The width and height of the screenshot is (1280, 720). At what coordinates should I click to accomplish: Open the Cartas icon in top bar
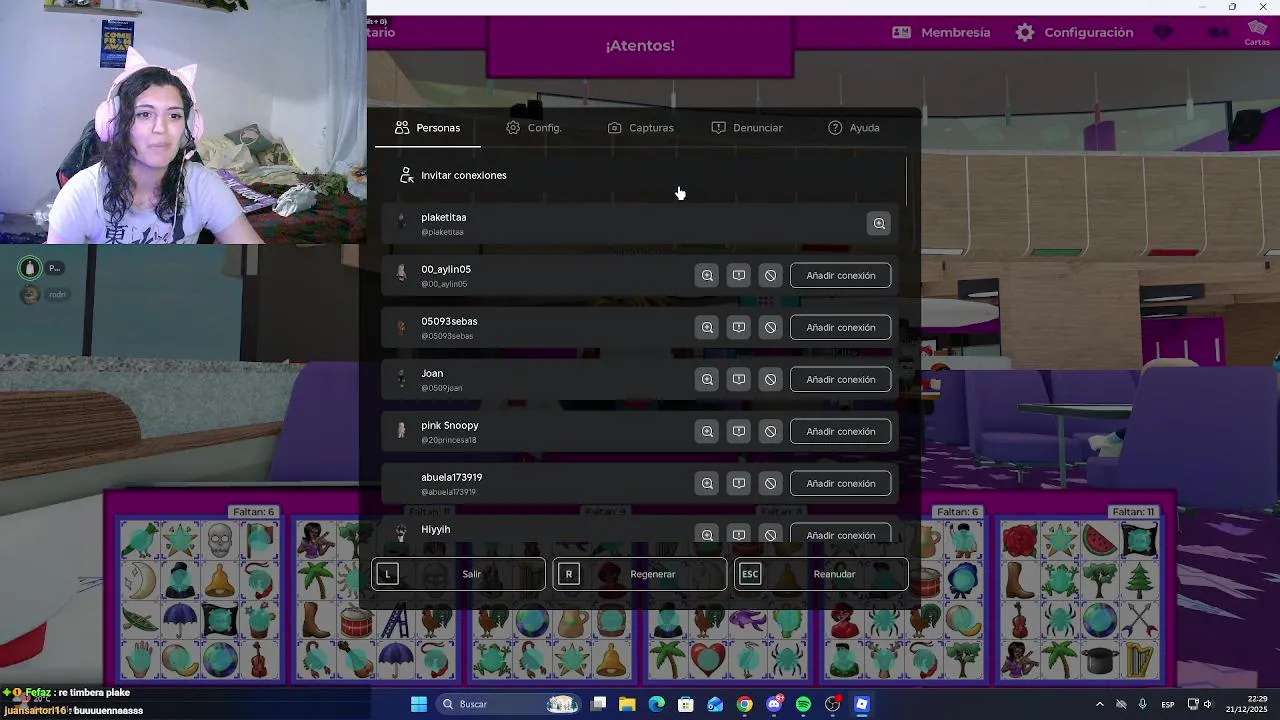1257,32
